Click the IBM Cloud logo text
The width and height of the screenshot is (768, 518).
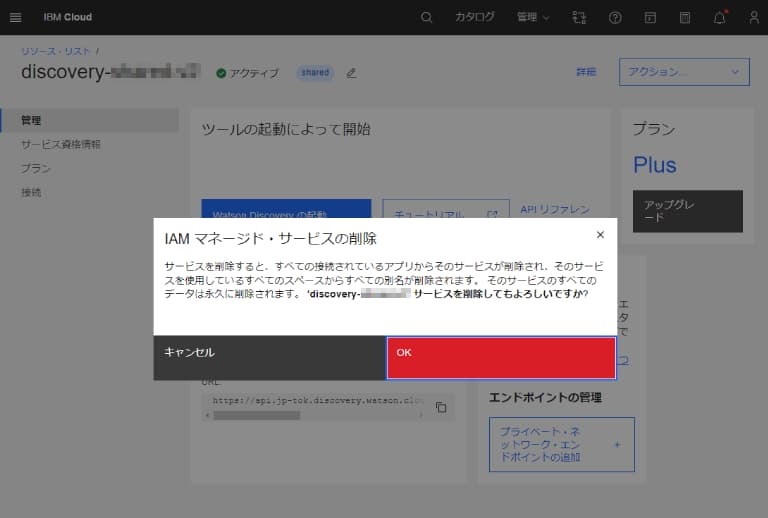coord(68,17)
